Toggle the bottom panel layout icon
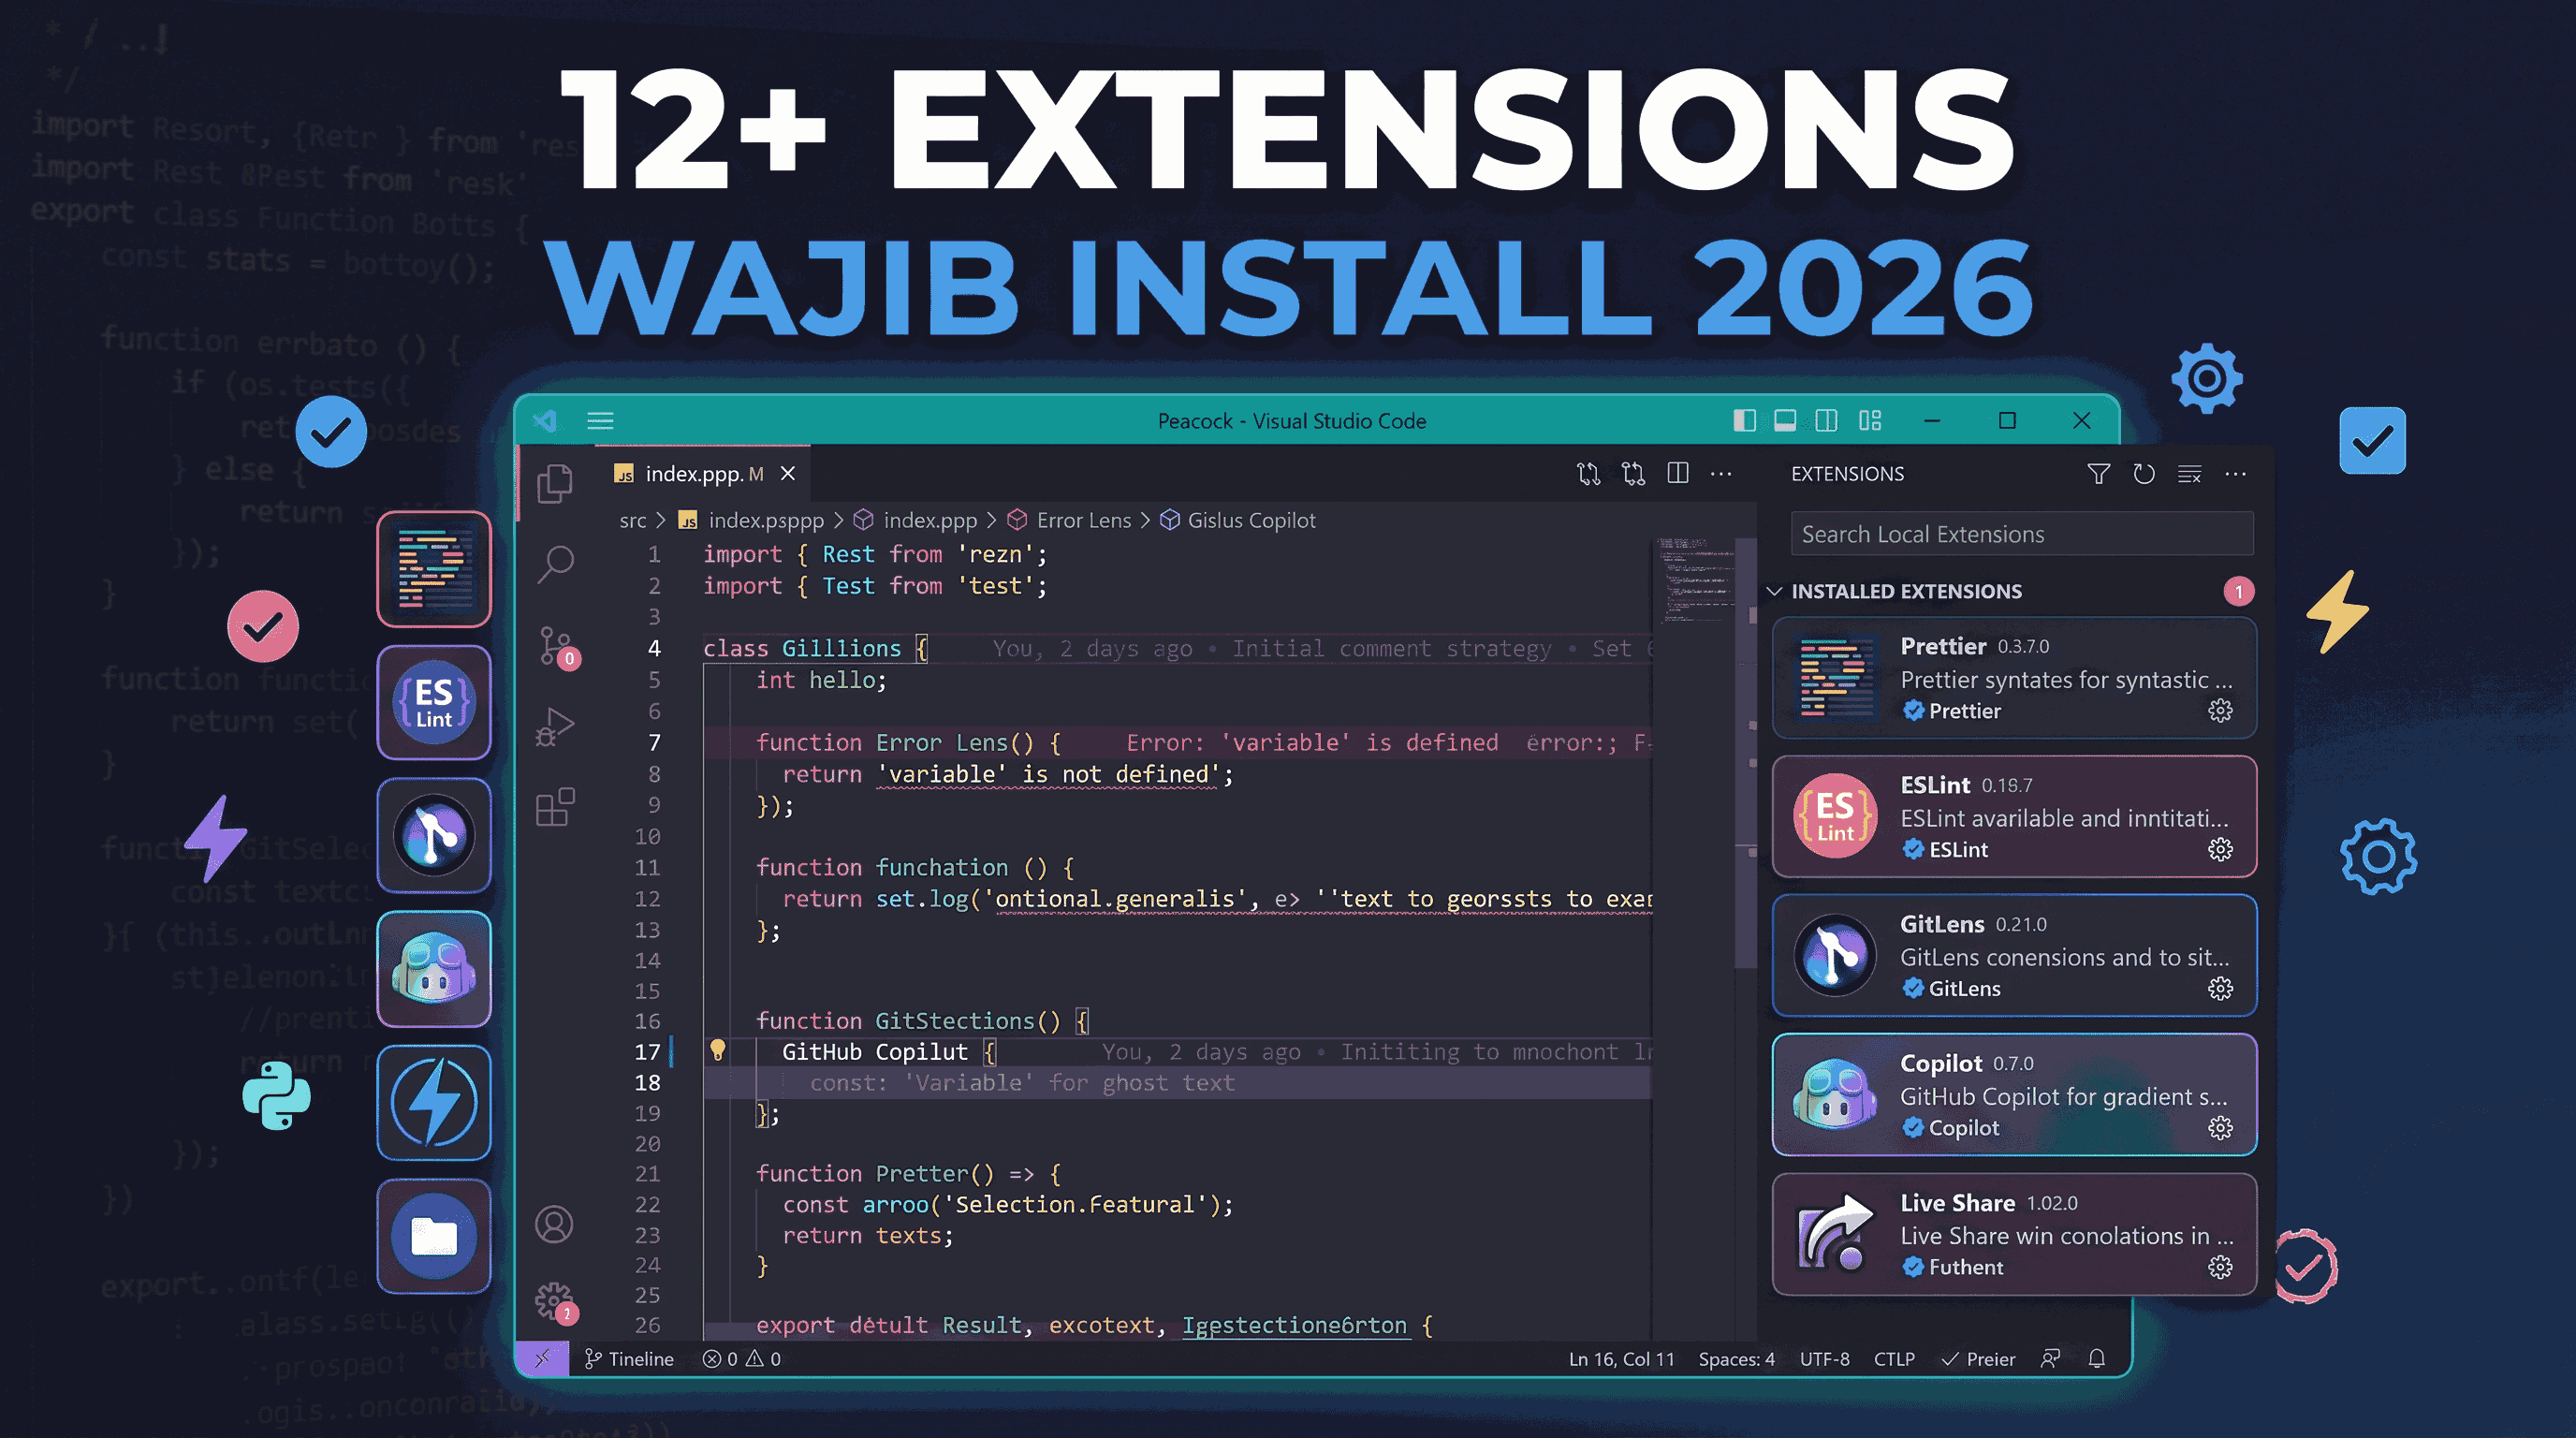2576x1438 pixels. click(1785, 421)
